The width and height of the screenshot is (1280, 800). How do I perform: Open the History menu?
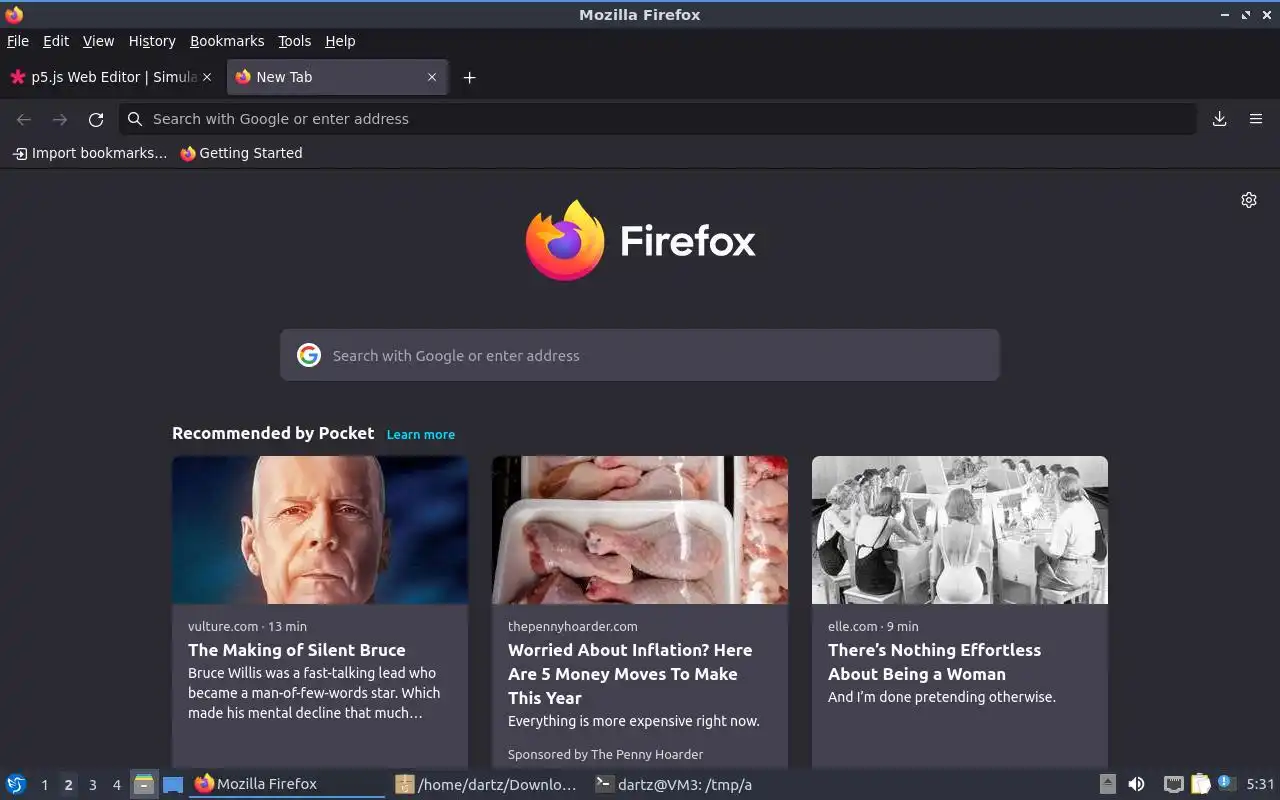pyautogui.click(x=152, y=41)
